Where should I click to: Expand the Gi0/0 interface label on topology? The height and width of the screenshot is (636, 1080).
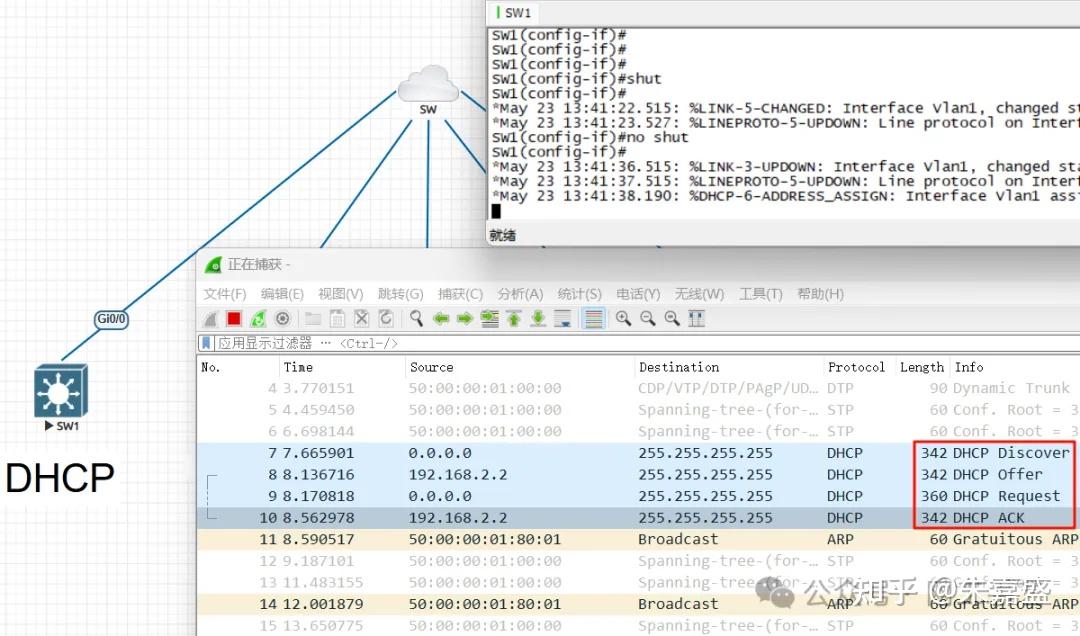point(110,319)
